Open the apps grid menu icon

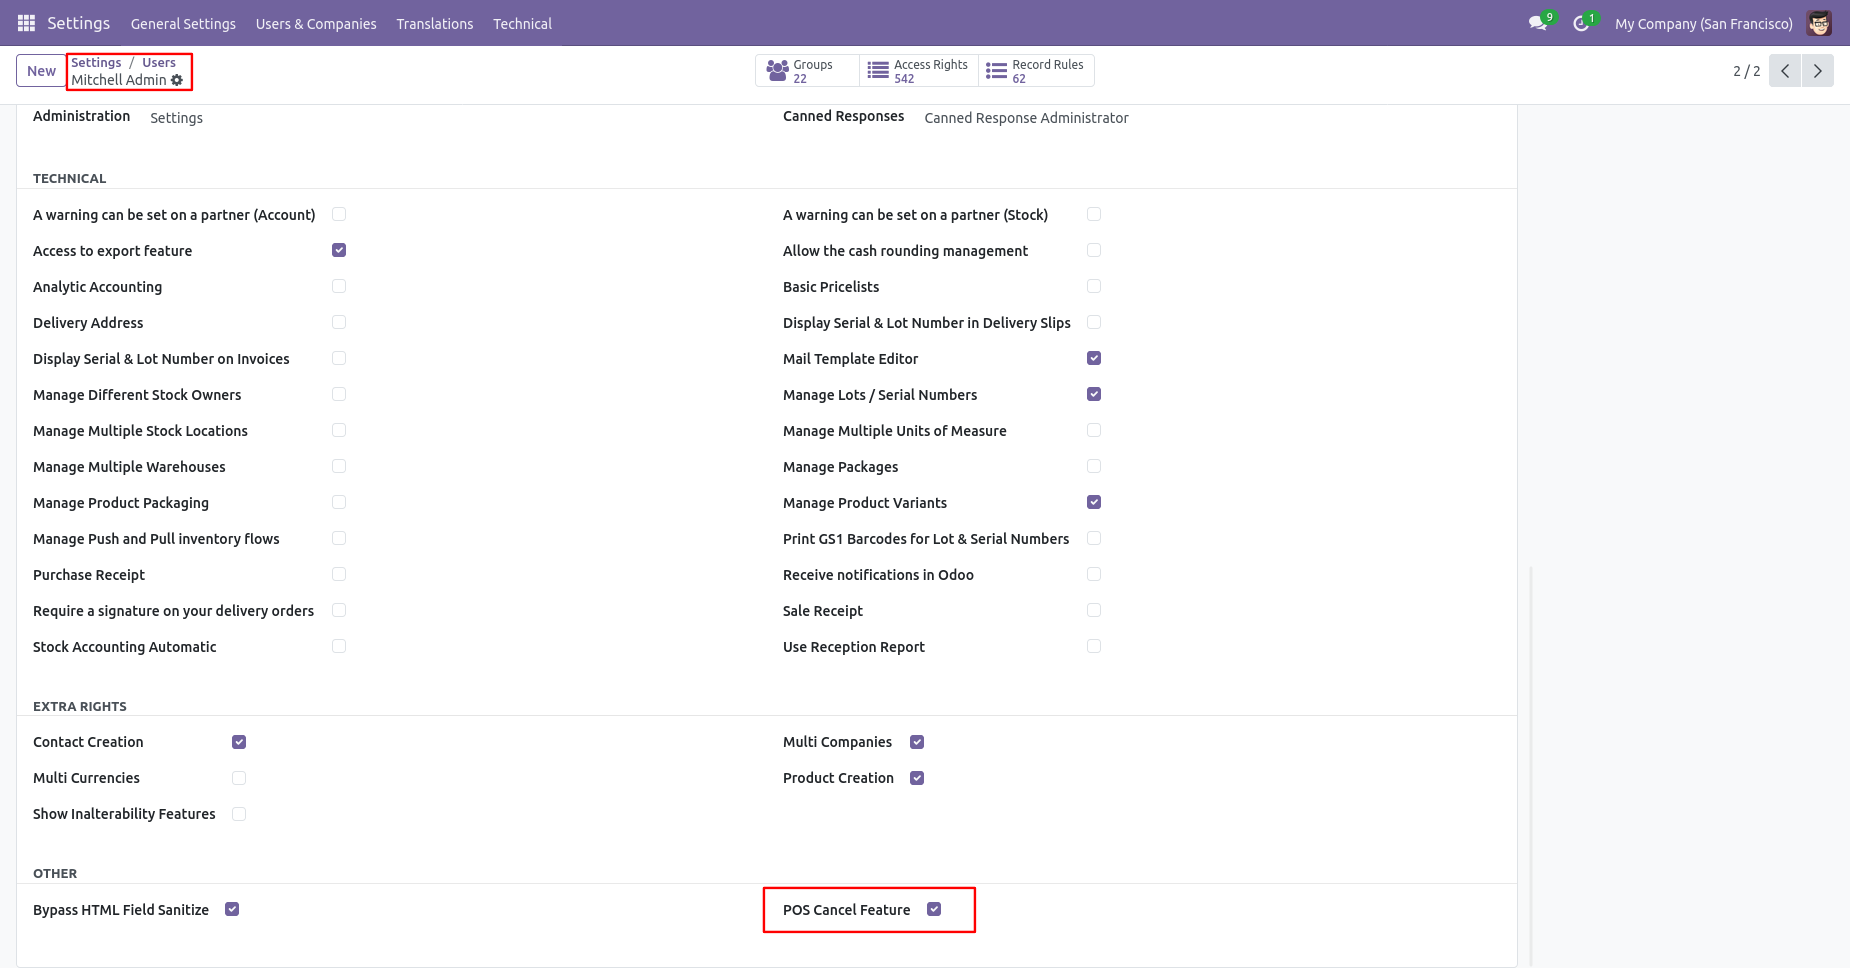coord(26,23)
